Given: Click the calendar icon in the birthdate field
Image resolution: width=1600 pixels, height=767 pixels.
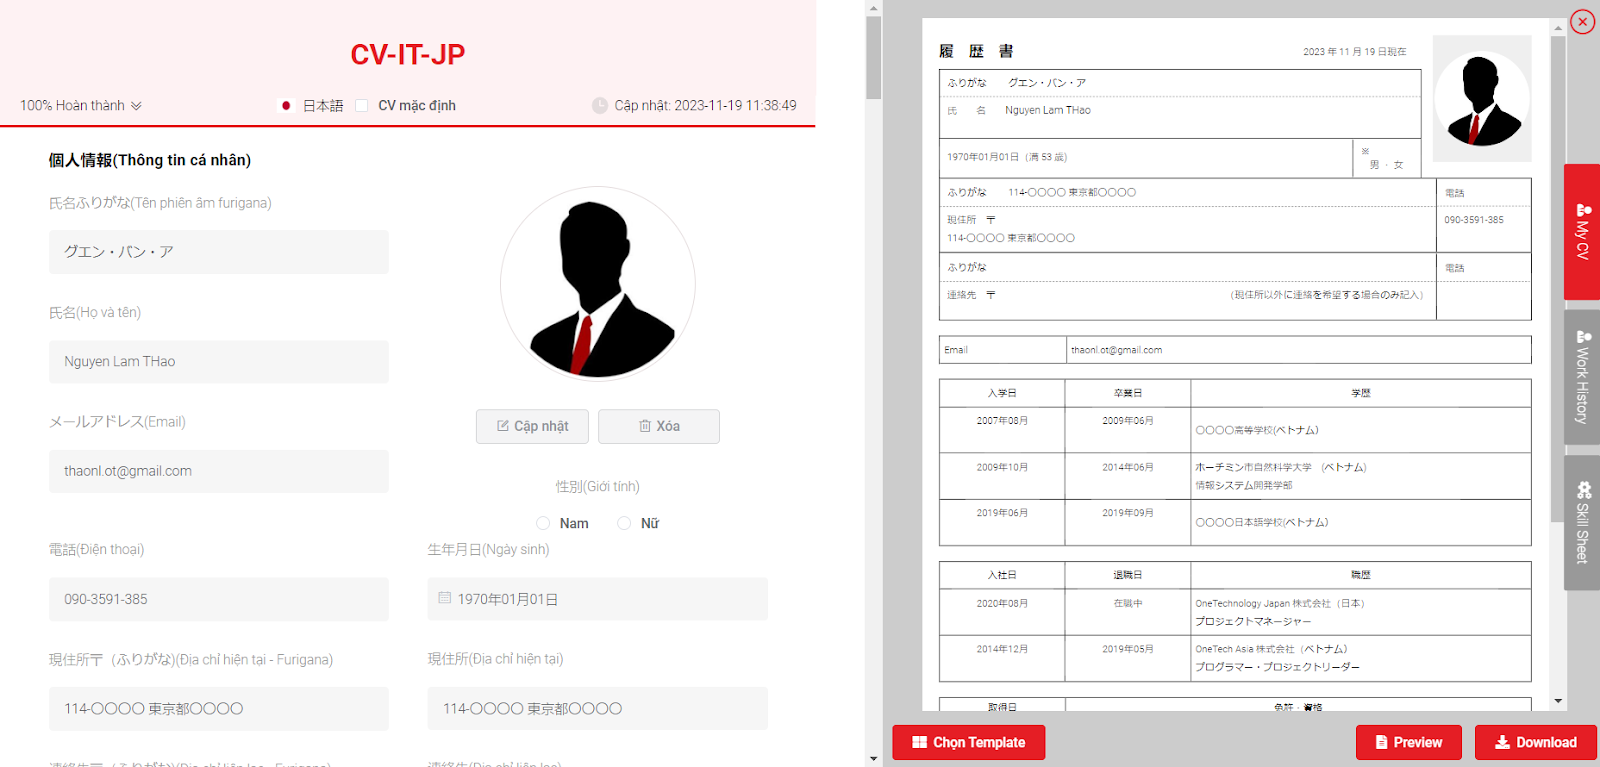Looking at the screenshot, I should 445,598.
